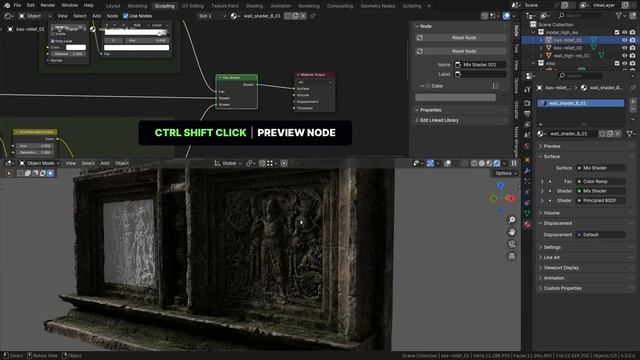
Task: Select rendered viewport shading mode
Action: (x=497, y=163)
